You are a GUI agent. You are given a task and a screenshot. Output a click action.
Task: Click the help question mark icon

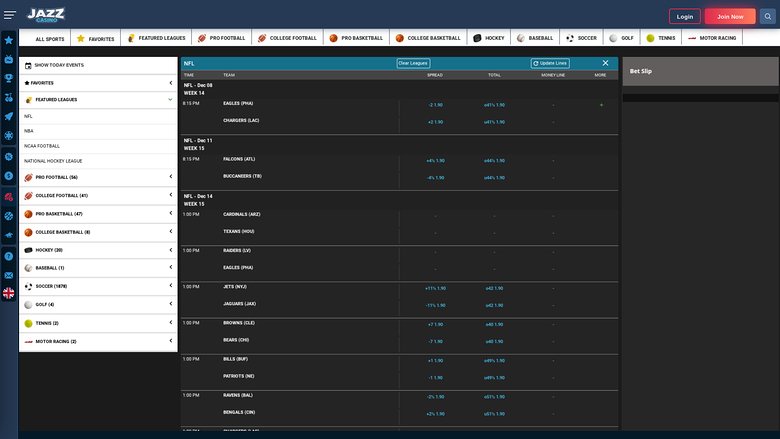pyautogui.click(x=9, y=256)
